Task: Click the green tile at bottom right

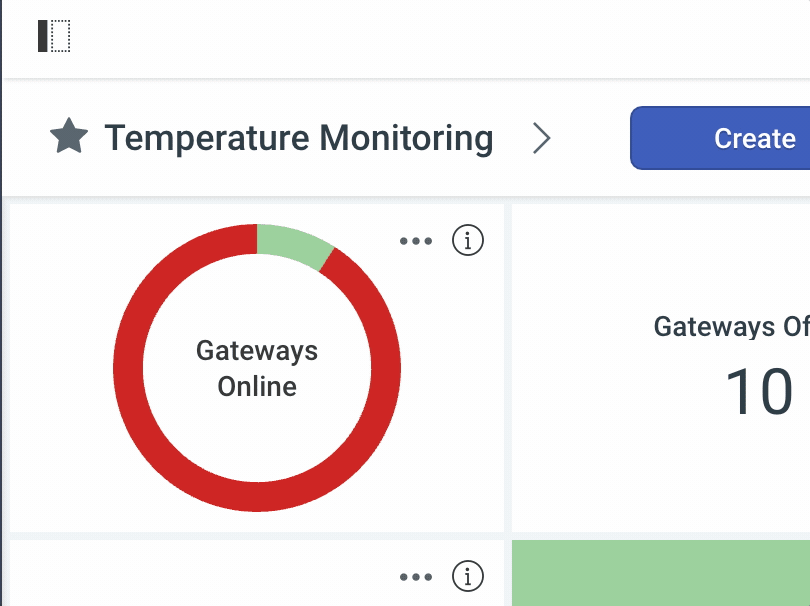Action: [661, 573]
